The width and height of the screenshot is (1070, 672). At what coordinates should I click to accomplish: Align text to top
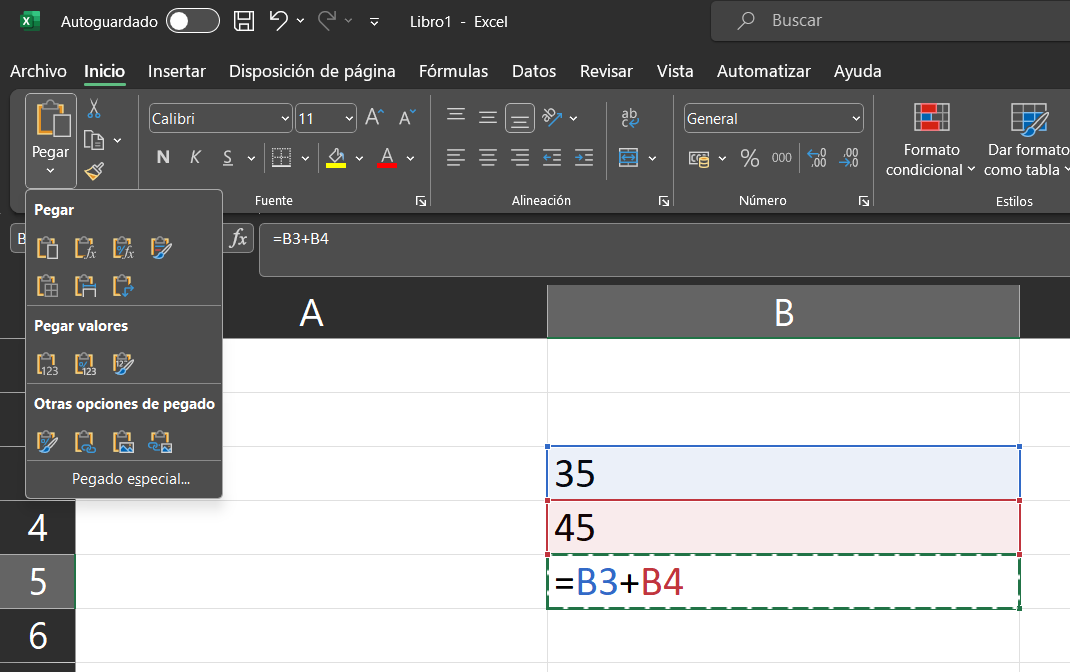(456, 115)
